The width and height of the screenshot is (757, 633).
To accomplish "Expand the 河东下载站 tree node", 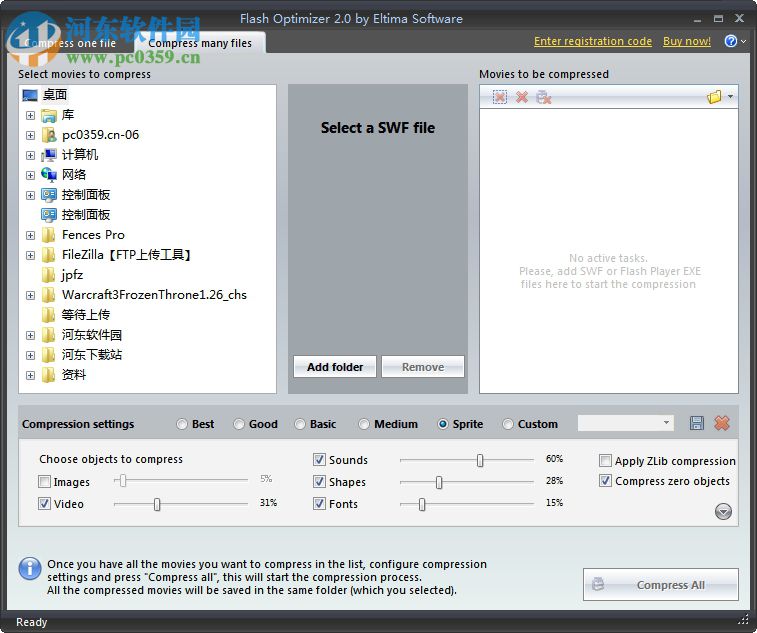I will click(30, 355).
